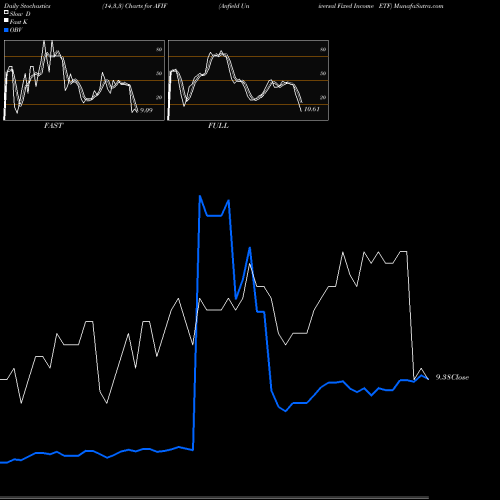Screen dimensions: 500x500
Task: Click the 80 level label in FAST chart
Action: pos(159,49)
